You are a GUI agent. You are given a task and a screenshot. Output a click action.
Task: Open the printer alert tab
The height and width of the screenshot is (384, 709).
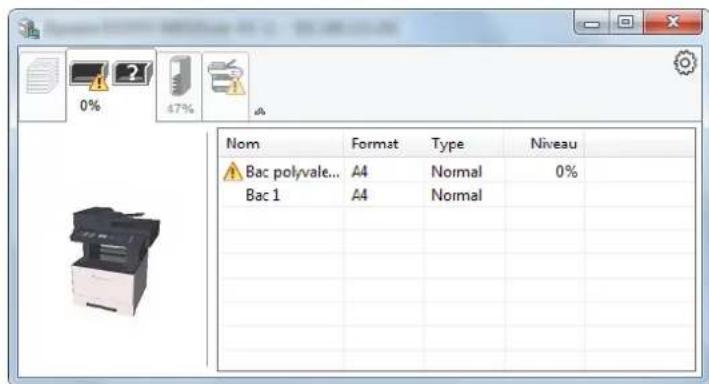226,86
